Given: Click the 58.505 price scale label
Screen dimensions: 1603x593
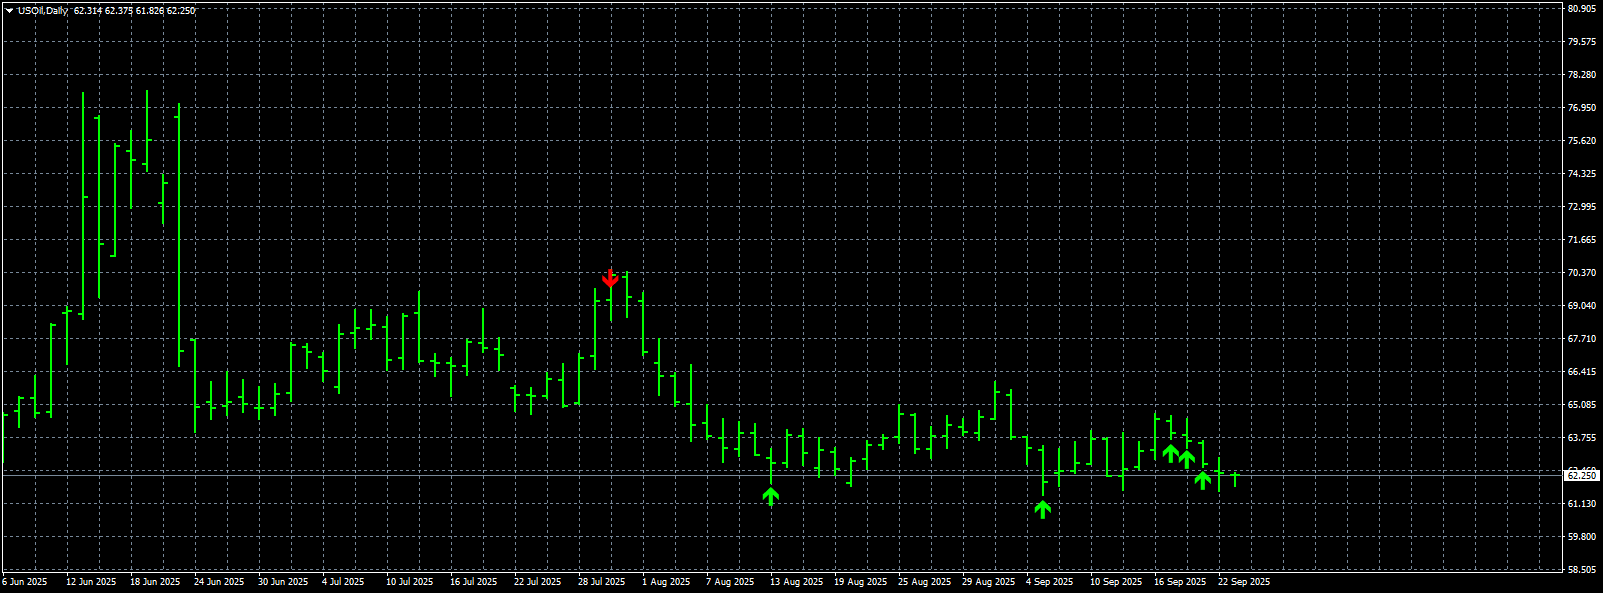Looking at the screenshot, I should pyautogui.click(x=1581, y=569).
